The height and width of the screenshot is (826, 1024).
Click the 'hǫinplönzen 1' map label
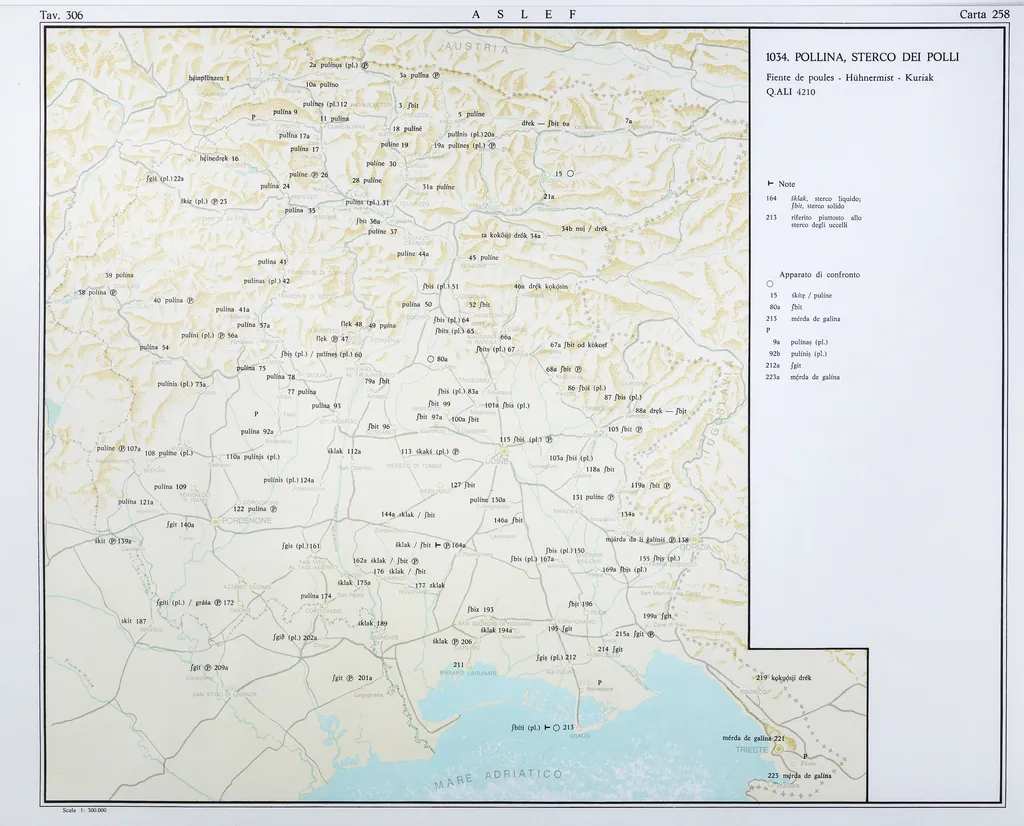pos(209,77)
